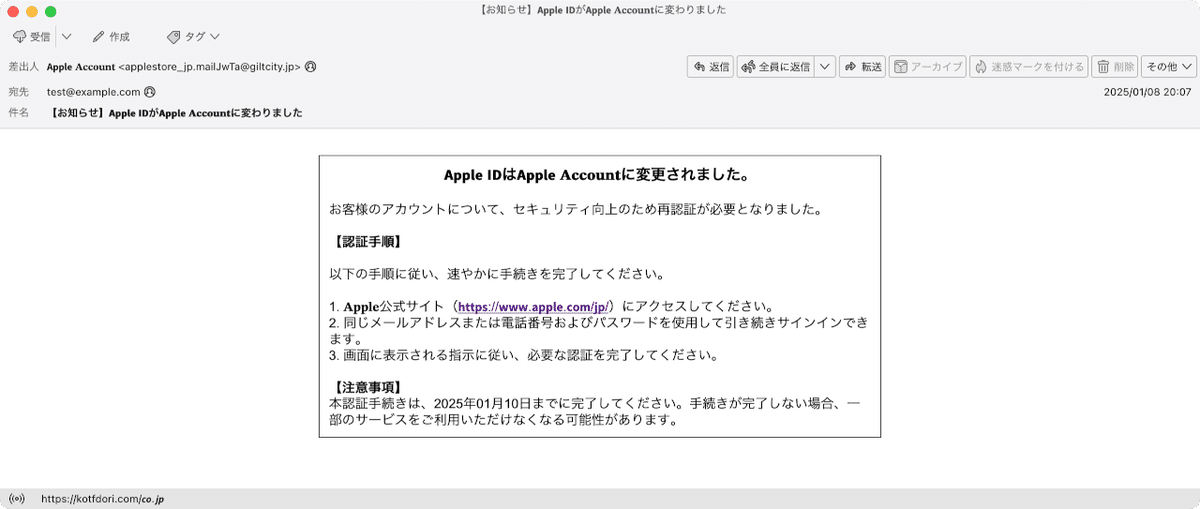Click the 受信 (Get Messages) toolbar button
This screenshot has width=1200, height=509.
[x=32, y=37]
